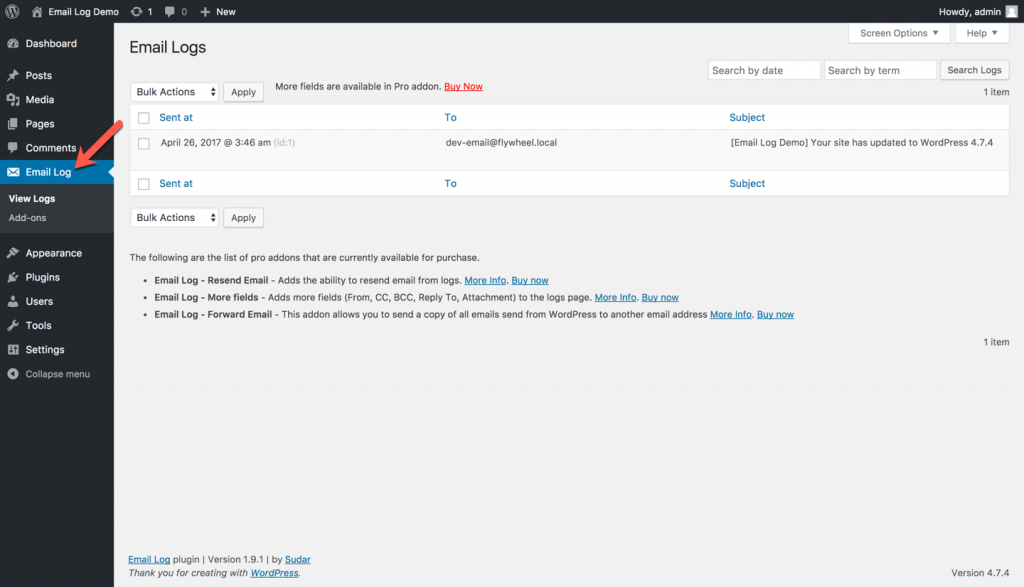Click the Appearance paintbrush icon

(x=13, y=253)
